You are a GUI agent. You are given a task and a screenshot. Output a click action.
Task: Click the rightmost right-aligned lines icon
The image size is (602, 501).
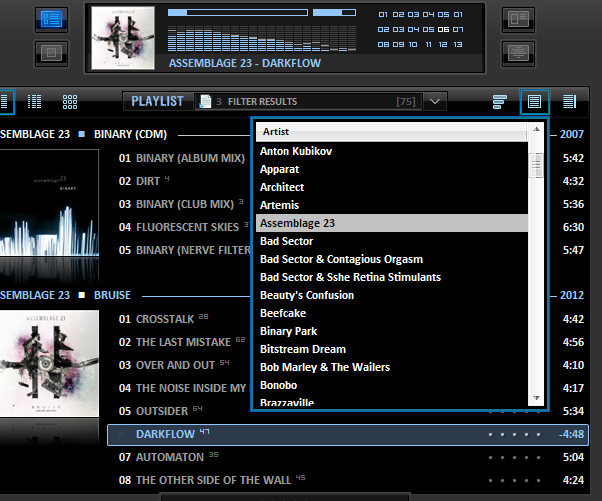(x=569, y=101)
